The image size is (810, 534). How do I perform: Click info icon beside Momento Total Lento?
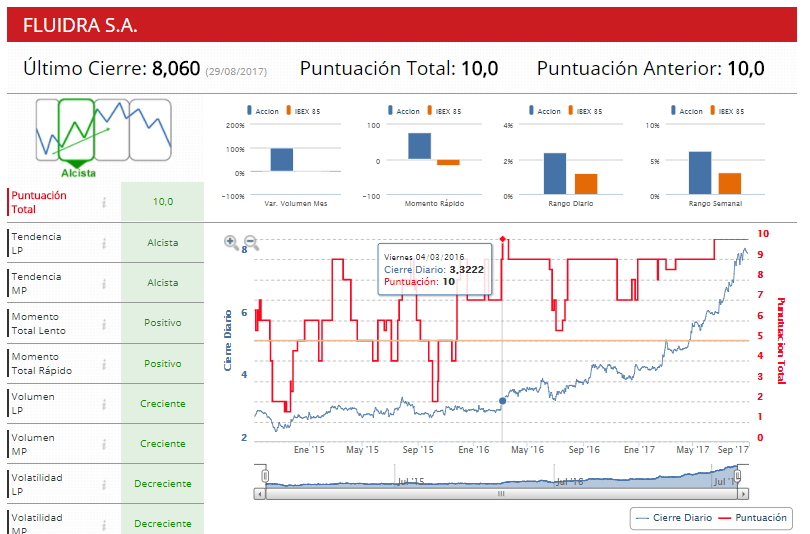point(104,323)
